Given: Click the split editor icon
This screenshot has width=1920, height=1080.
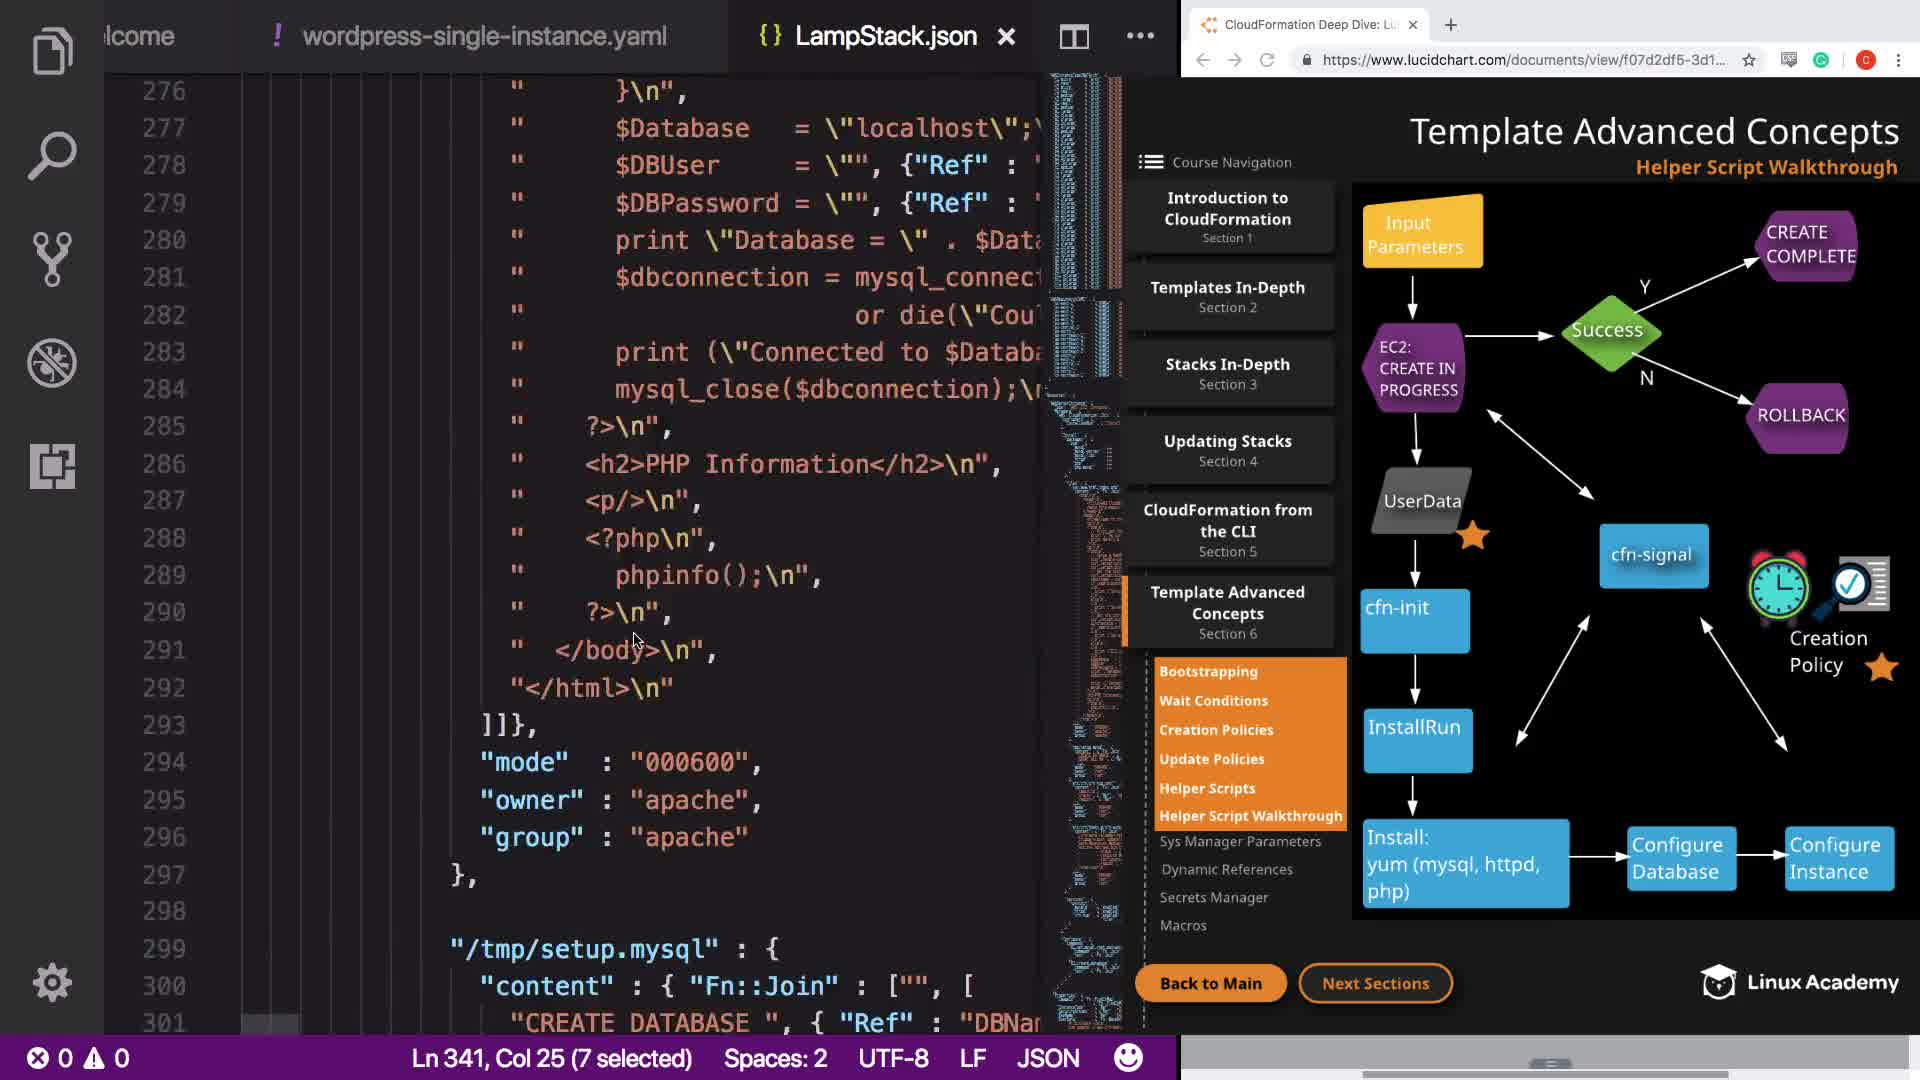Looking at the screenshot, I should click(1074, 37).
